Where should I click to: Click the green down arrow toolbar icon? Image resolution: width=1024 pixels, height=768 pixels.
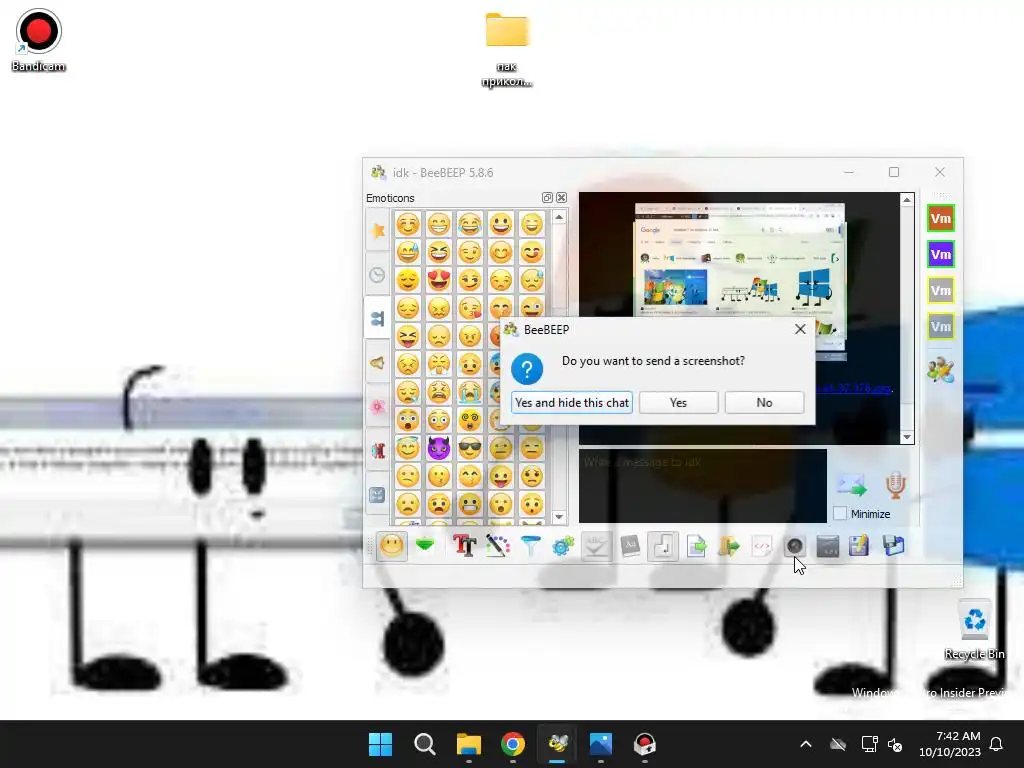click(x=425, y=545)
